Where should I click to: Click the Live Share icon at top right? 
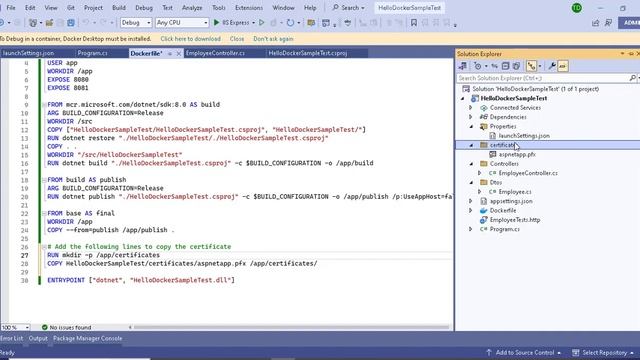596,23
